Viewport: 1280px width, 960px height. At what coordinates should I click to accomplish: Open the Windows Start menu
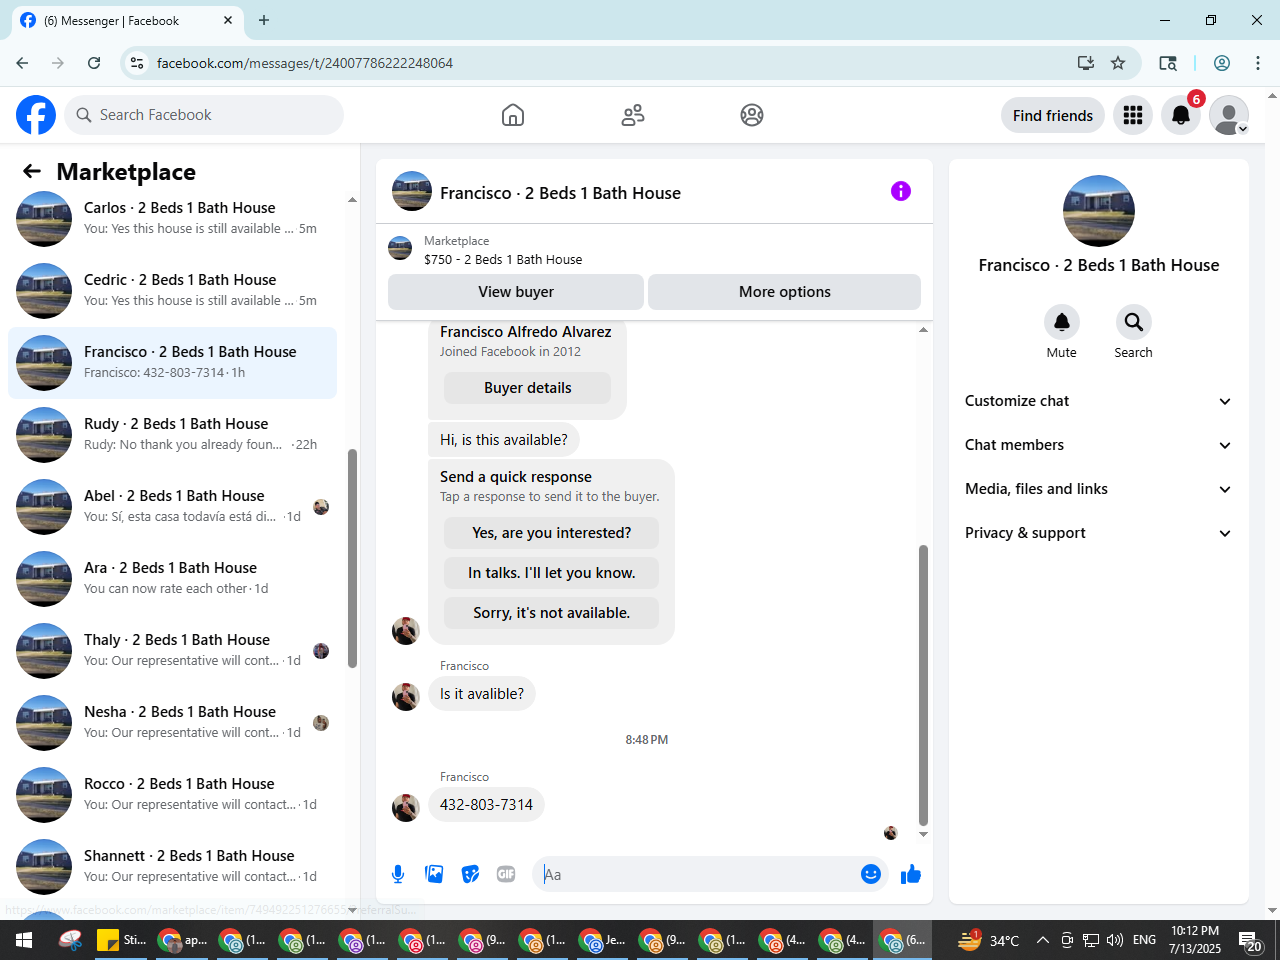pos(24,940)
